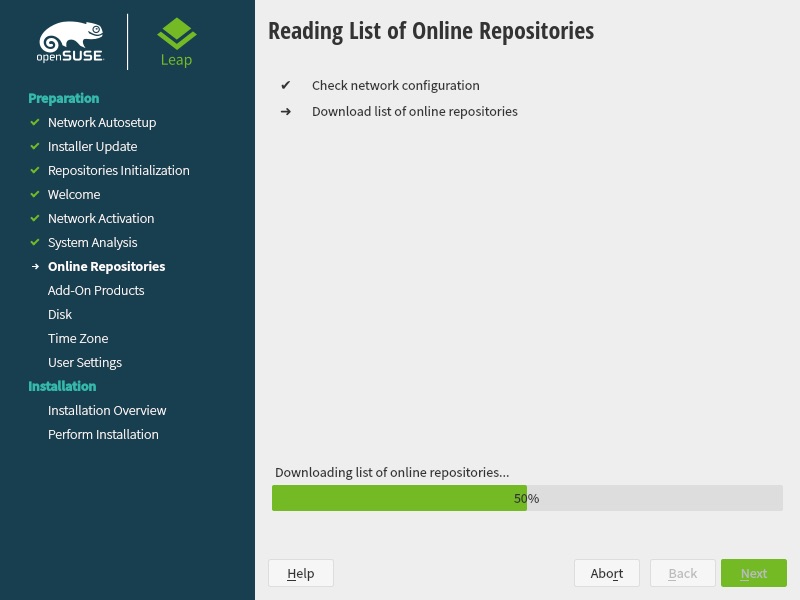Click the checkmark beside Network Autosetup
The image size is (800, 600).
[35, 122]
